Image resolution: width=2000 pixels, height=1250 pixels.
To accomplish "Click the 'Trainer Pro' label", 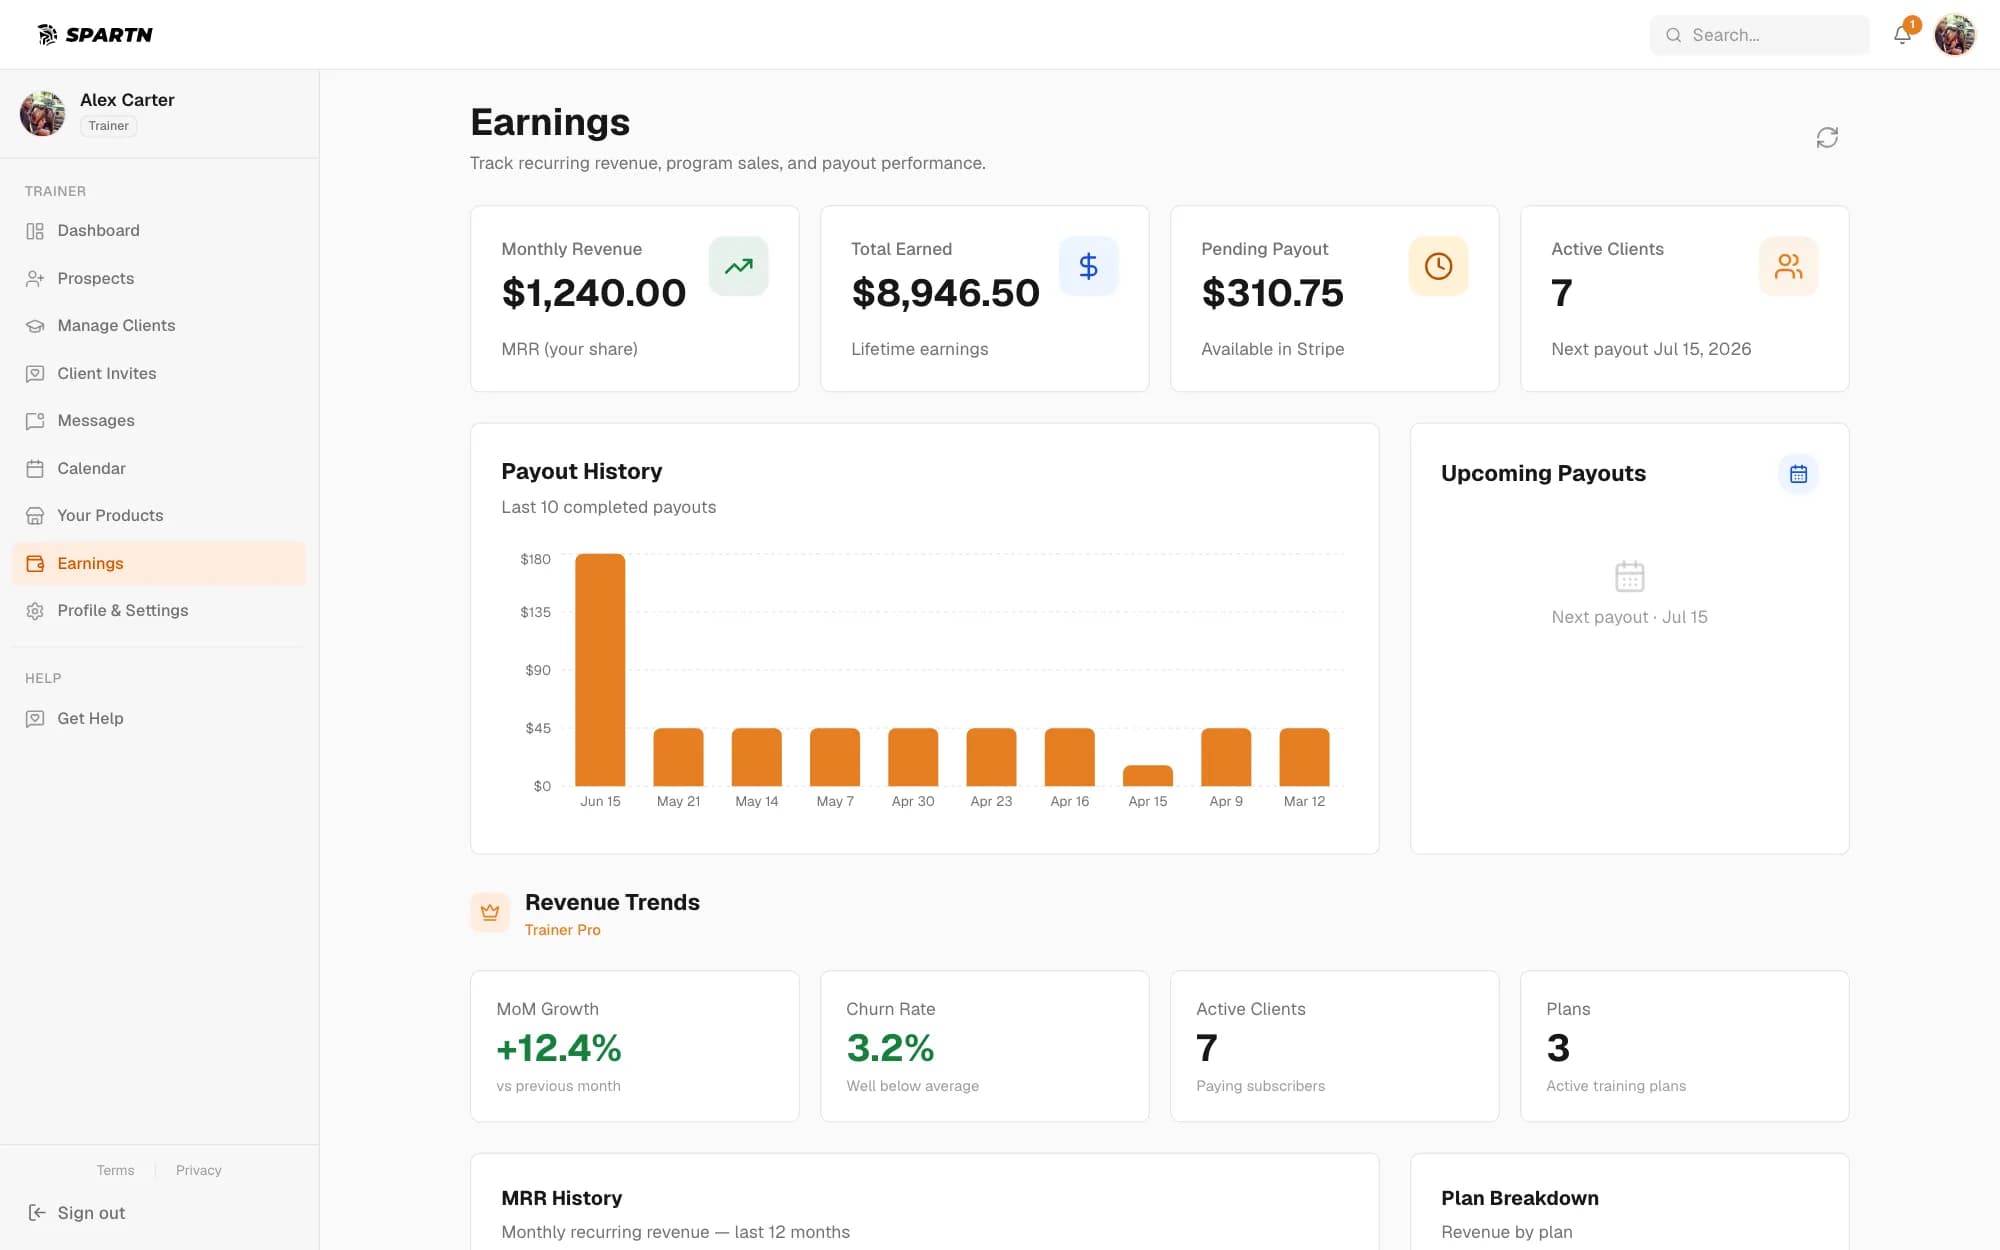I will (x=563, y=930).
